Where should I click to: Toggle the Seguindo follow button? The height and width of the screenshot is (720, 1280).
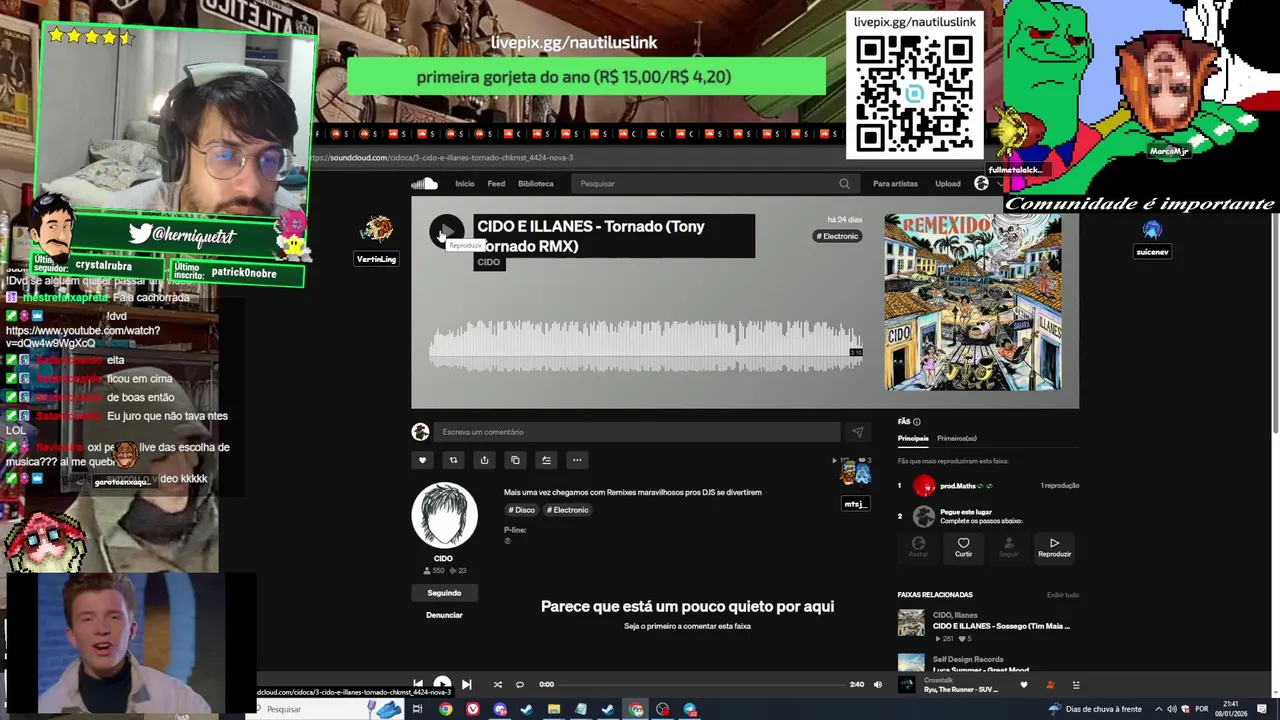[444, 593]
